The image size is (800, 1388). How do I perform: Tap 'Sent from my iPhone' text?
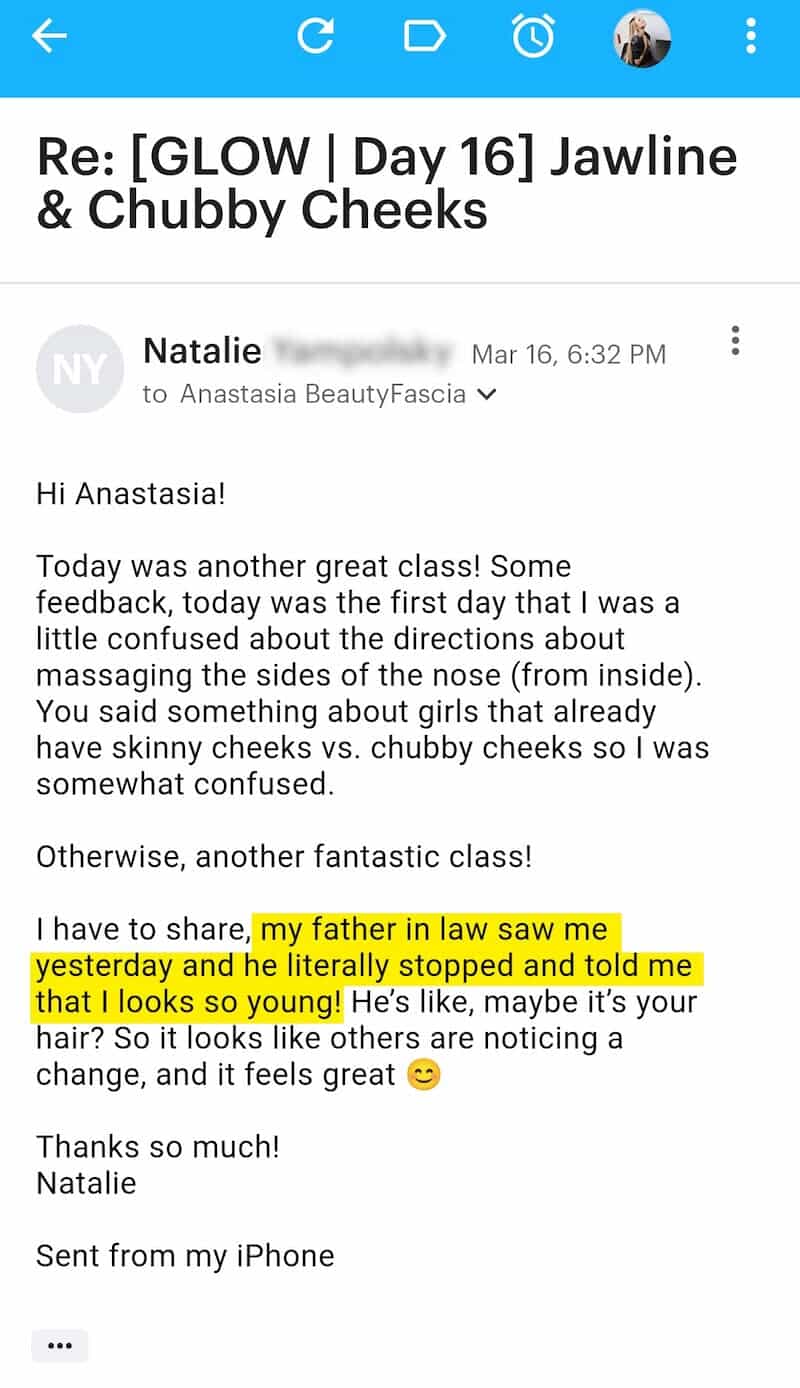185,1256
